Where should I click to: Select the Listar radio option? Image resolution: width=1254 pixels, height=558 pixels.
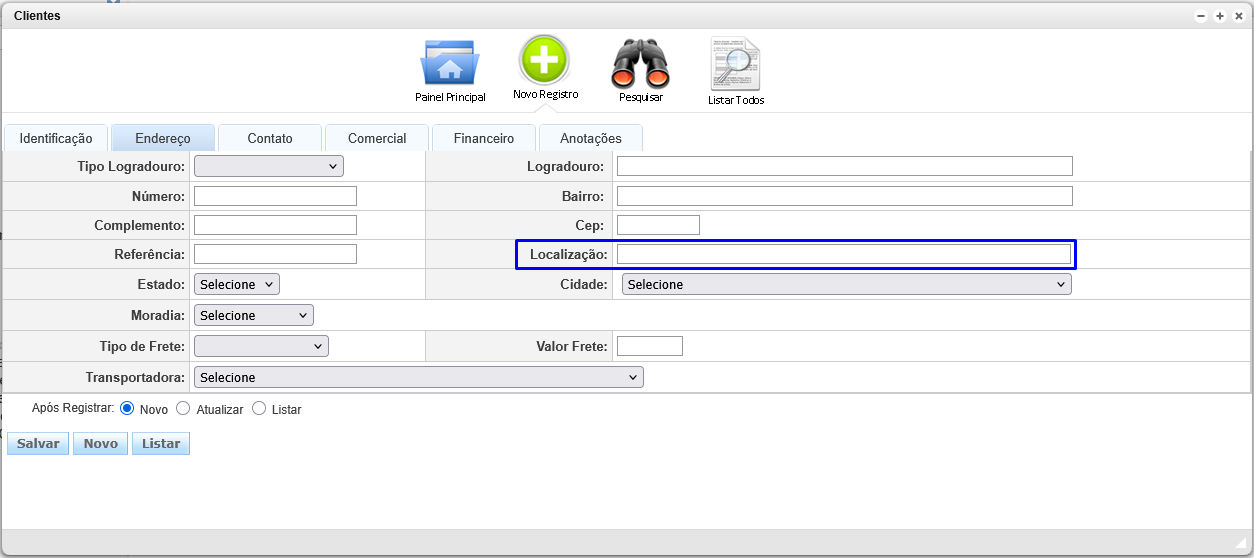point(259,408)
